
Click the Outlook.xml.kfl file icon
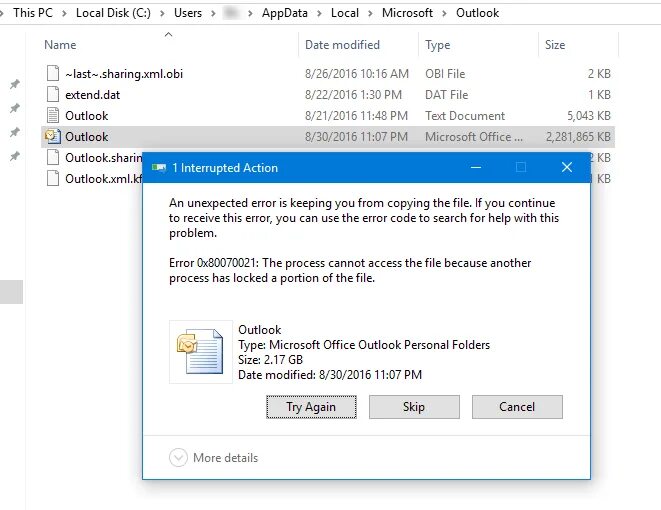(x=53, y=179)
